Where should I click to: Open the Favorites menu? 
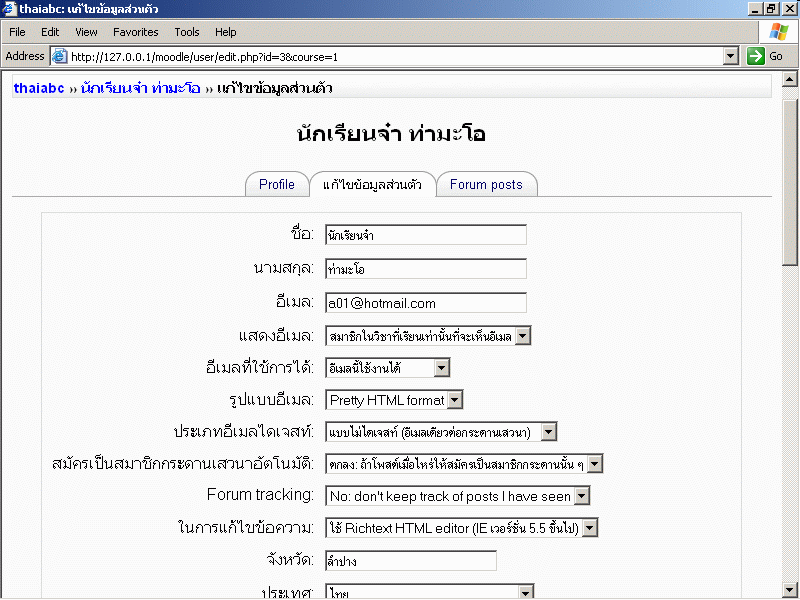[135, 32]
